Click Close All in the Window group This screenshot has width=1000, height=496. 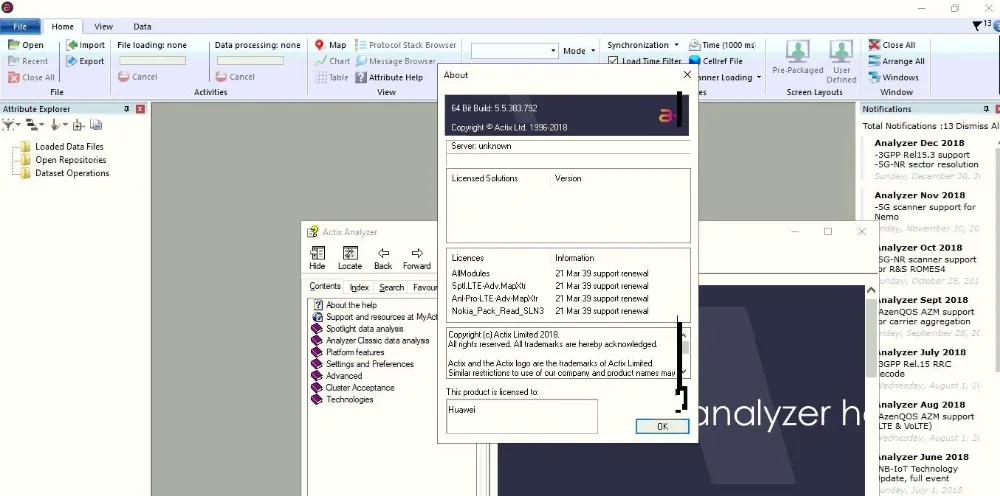pyautogui.click(x=892, y=45)
